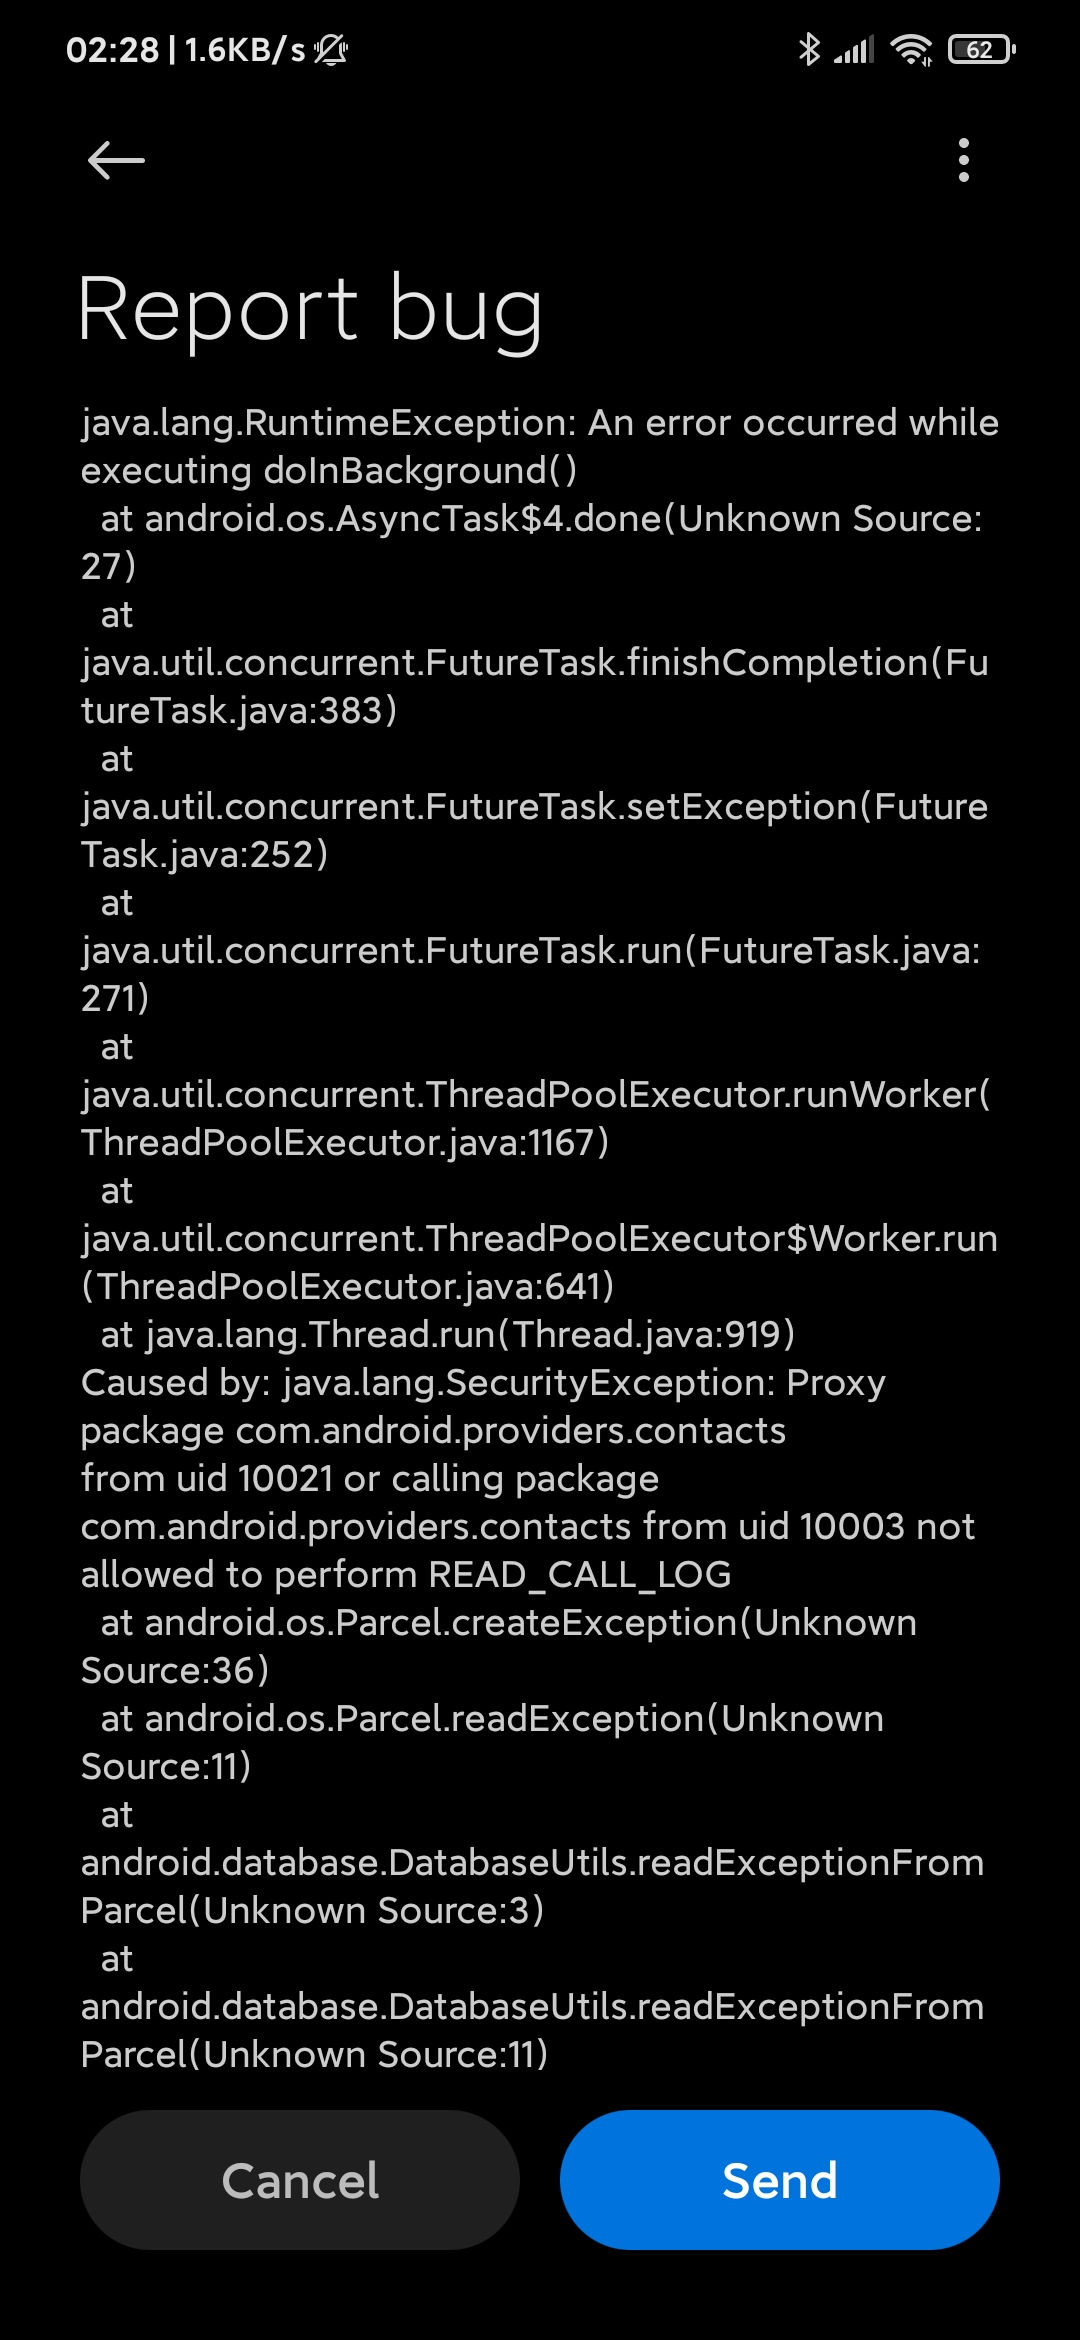The width and height of the screenshot is (1080, 2340).
Task: Open the three-dot overflow menu
Action: coord(964,160)
